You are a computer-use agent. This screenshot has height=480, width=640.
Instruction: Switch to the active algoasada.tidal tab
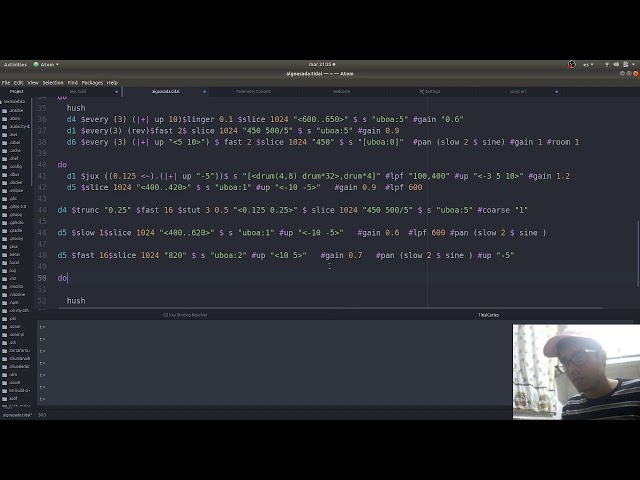coord(165,91)
